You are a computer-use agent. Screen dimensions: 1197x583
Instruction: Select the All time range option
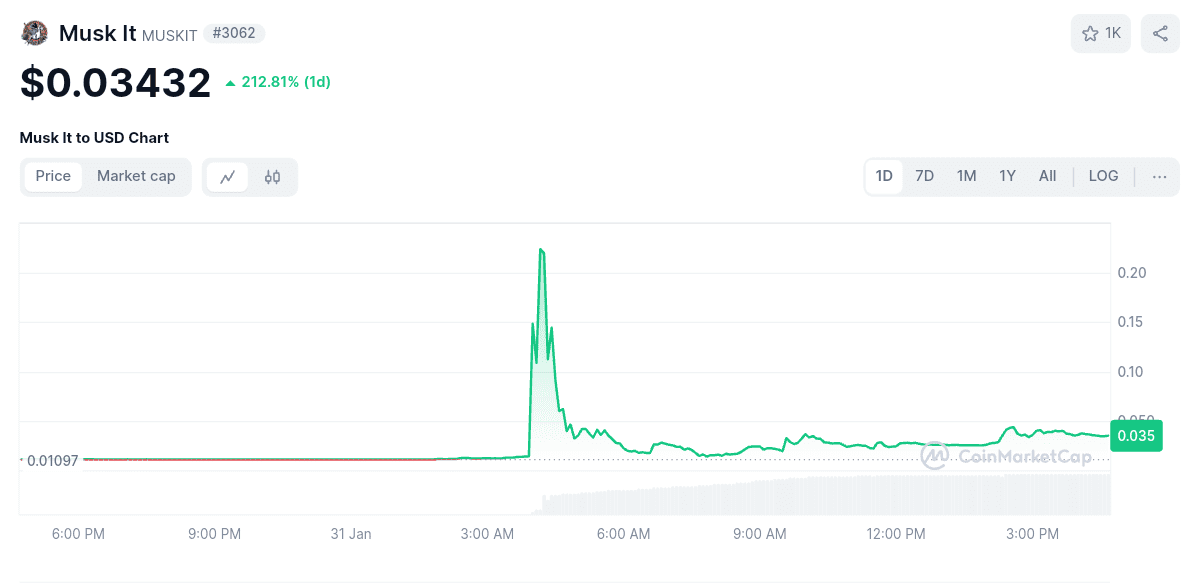pos(1047,176)
